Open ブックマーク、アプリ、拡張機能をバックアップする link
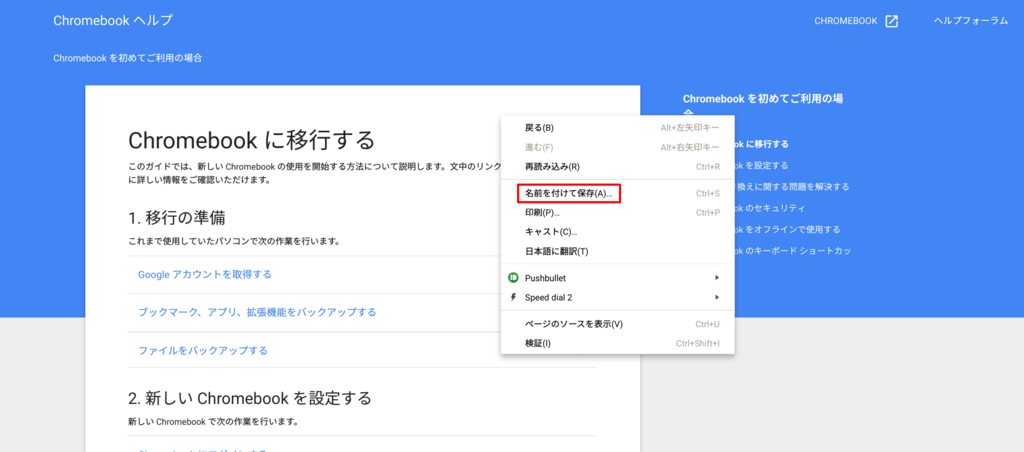1024x452 pixels. [257, 312]
